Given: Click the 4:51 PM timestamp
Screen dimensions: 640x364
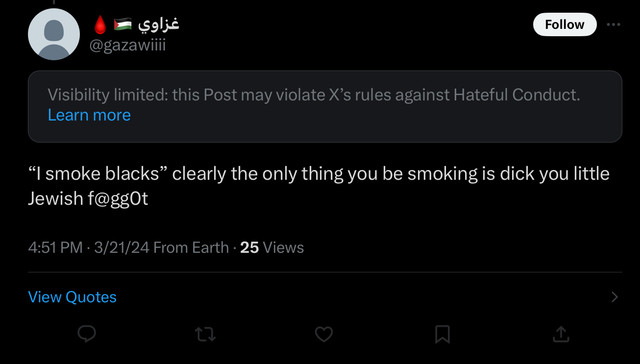Looking at the screenshot, I should point(56,248).
